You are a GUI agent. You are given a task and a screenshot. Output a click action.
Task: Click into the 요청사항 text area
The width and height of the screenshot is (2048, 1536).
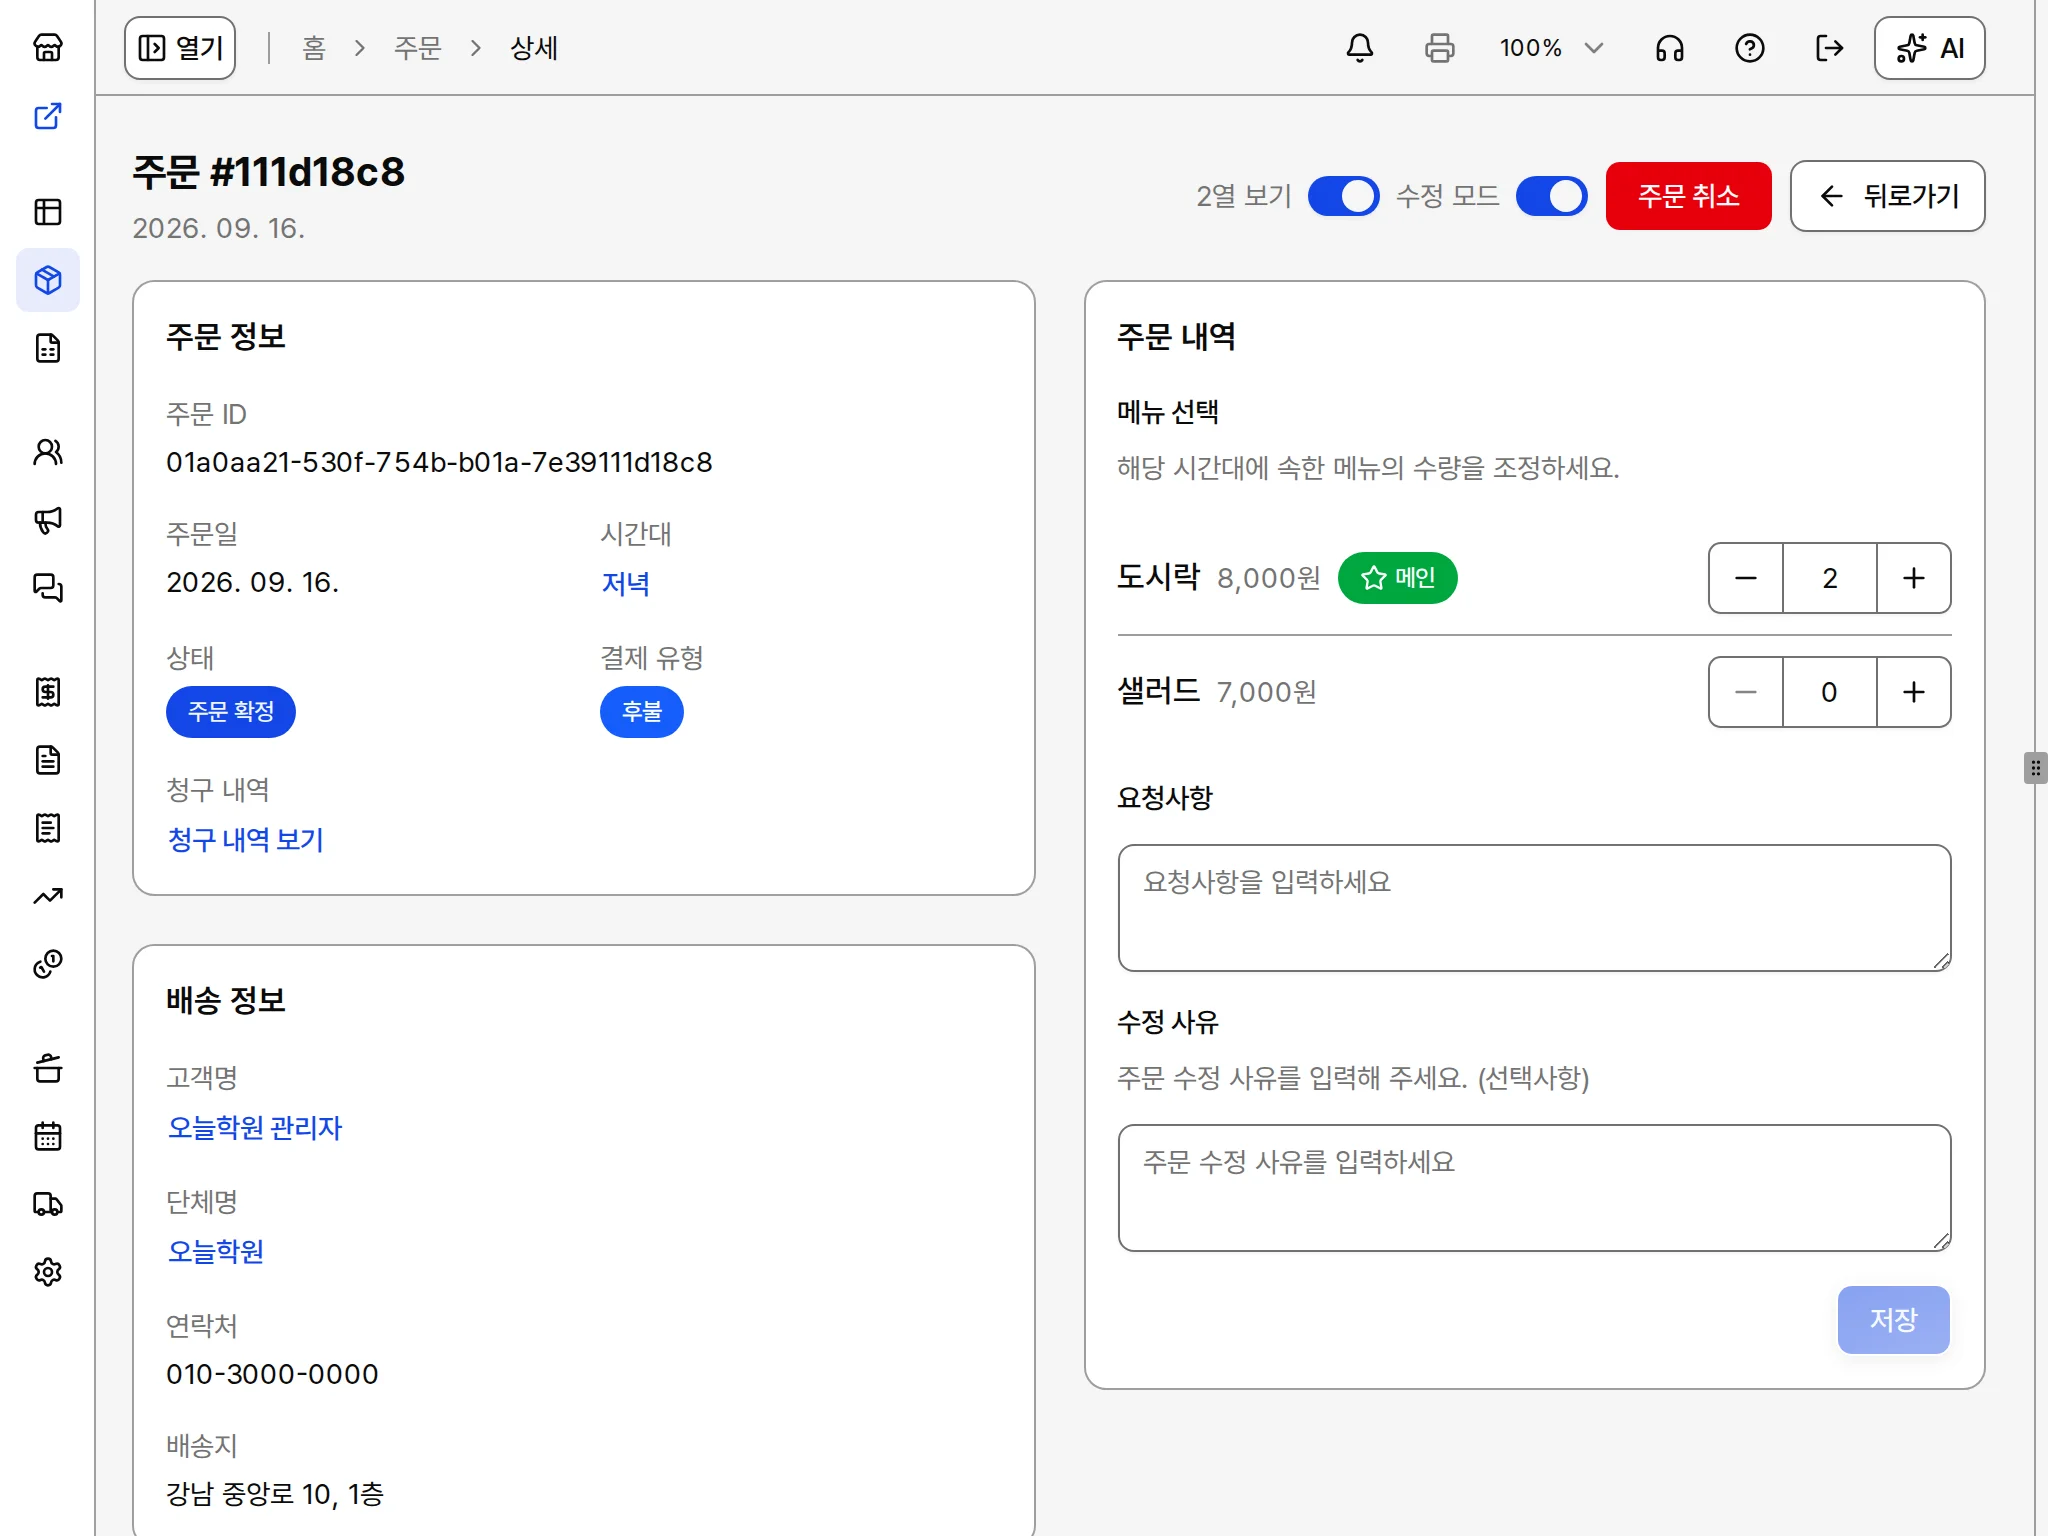[1534, 908]
